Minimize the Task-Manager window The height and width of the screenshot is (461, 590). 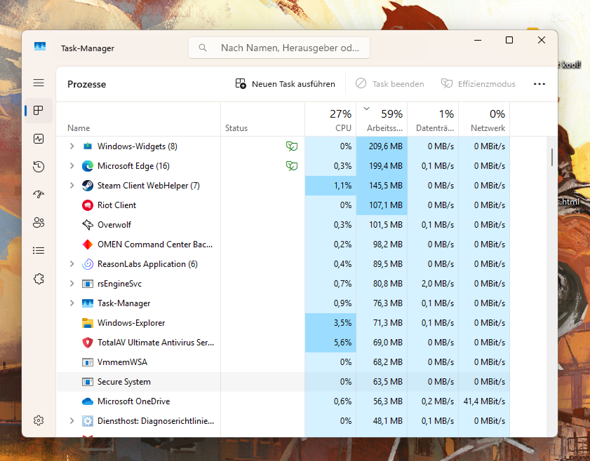point(478,40)
